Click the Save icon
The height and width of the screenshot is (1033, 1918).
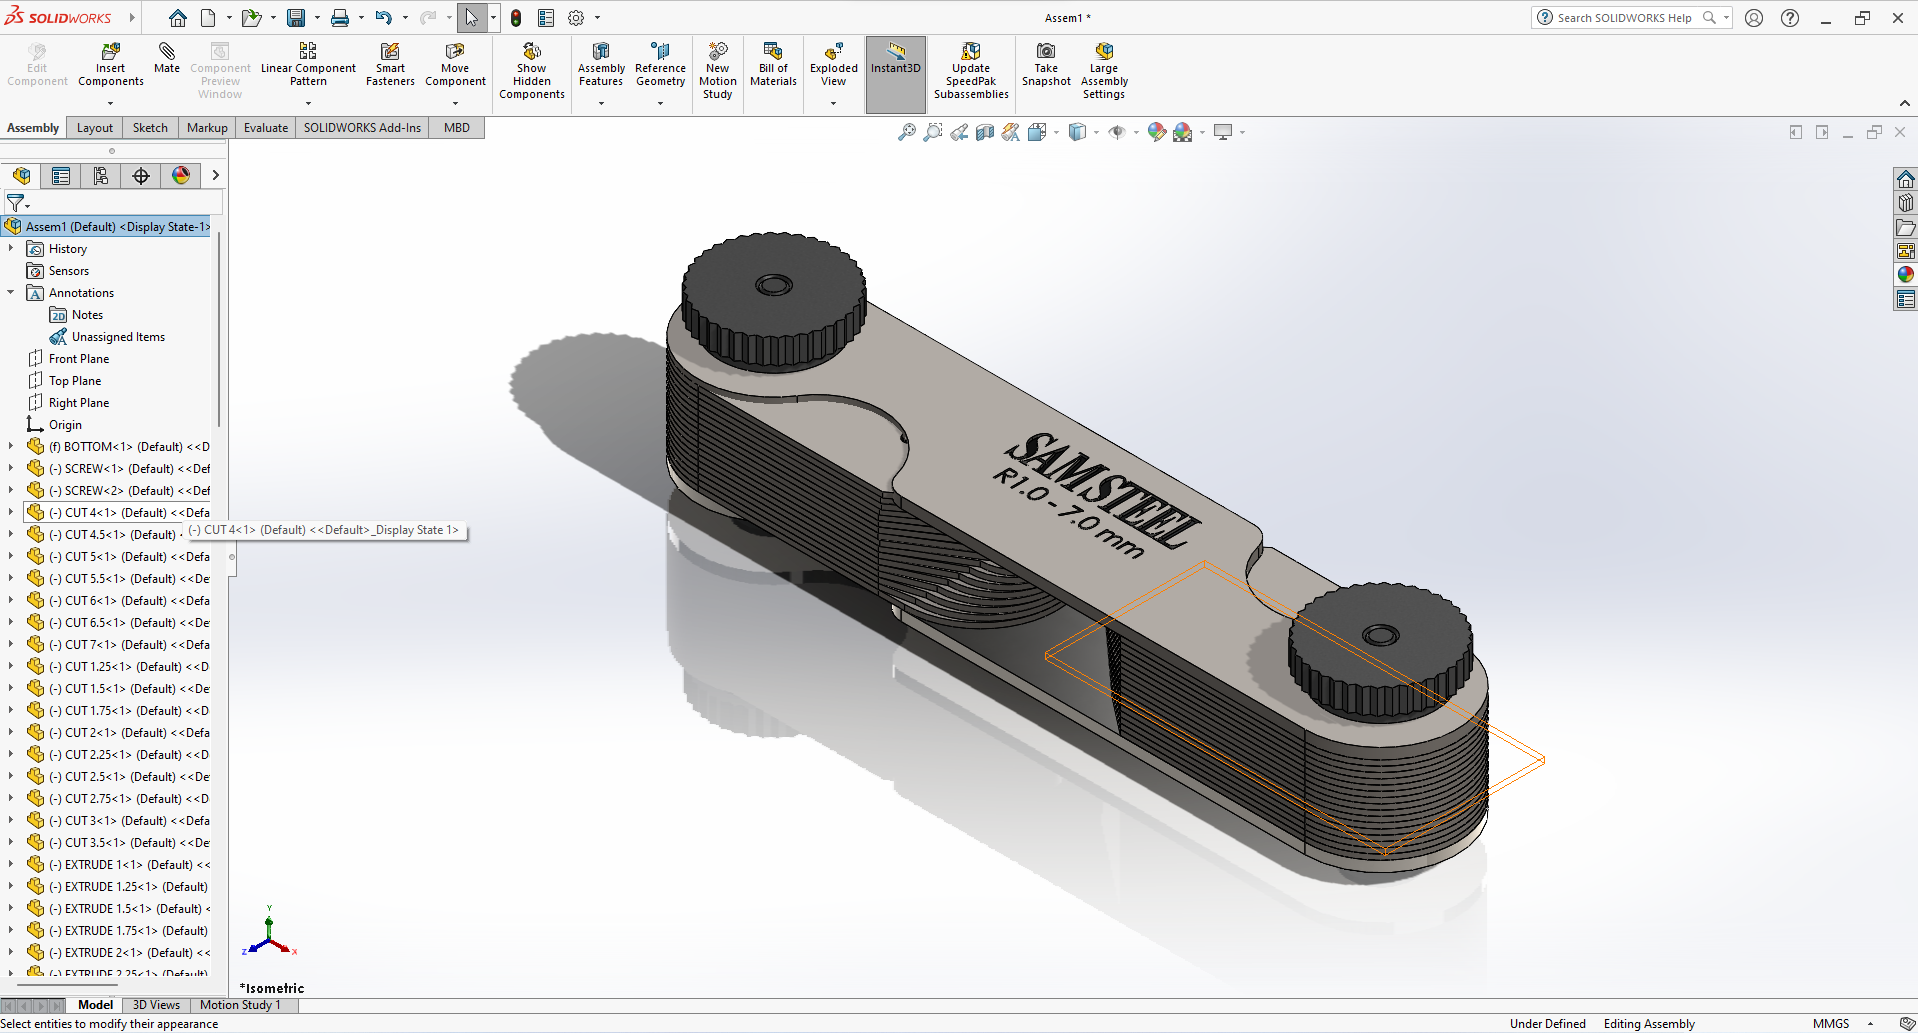click(296, 18)
